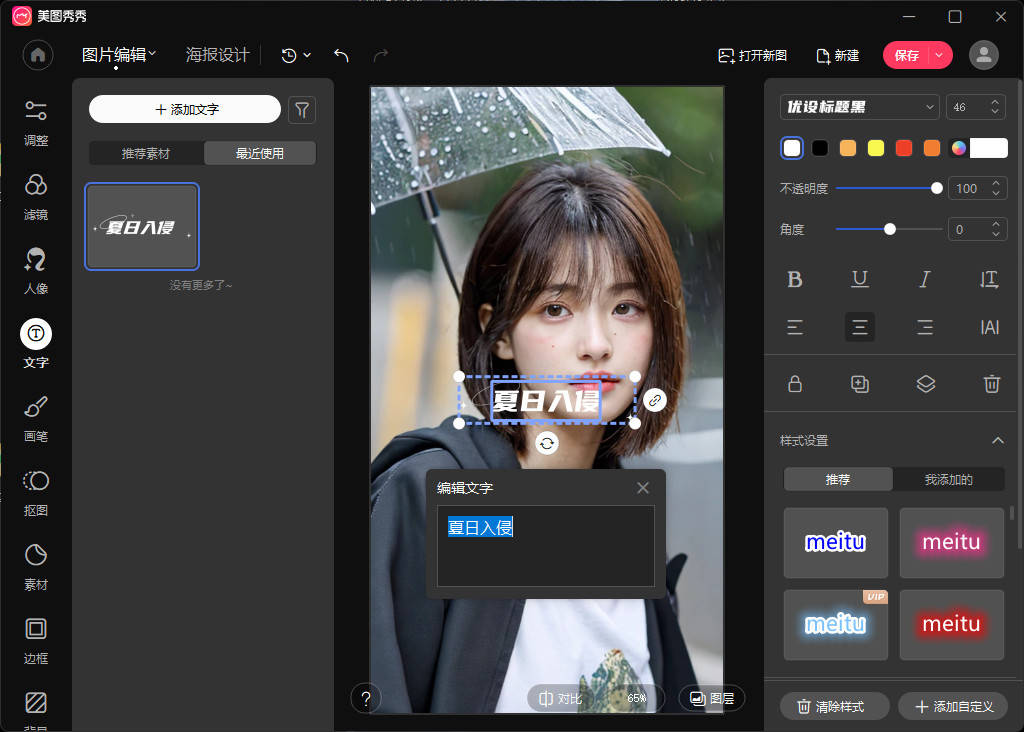Select the red color swatch

(904, 148)
